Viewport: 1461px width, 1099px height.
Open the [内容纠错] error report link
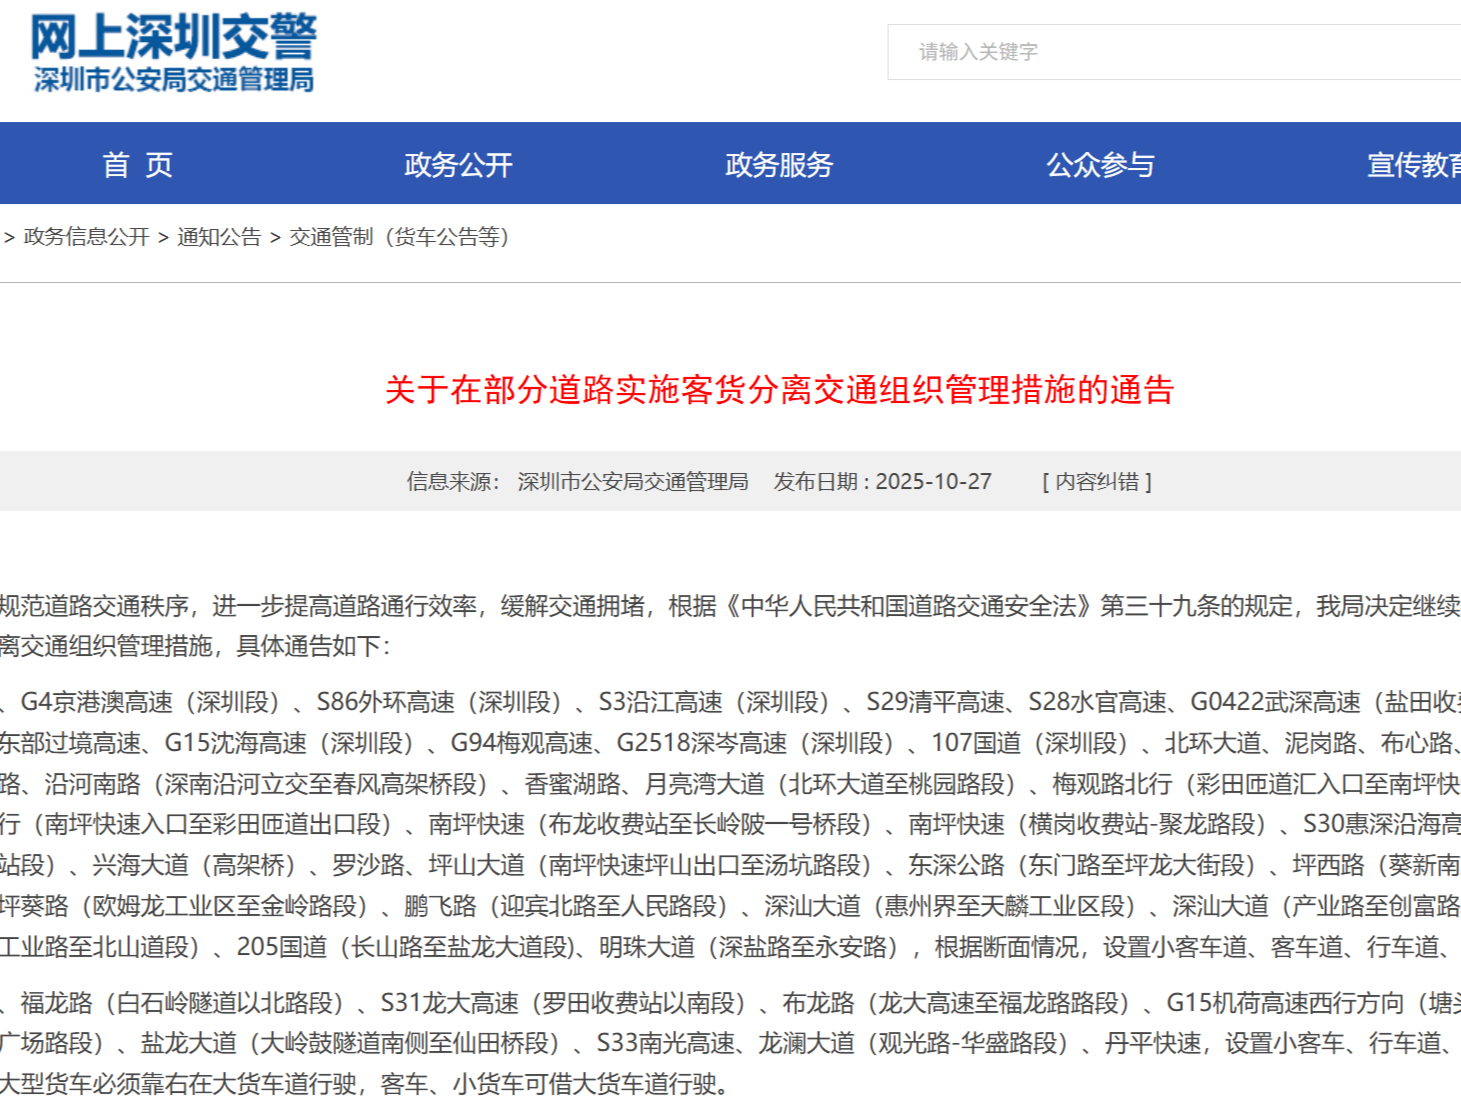click(1096, 482)
